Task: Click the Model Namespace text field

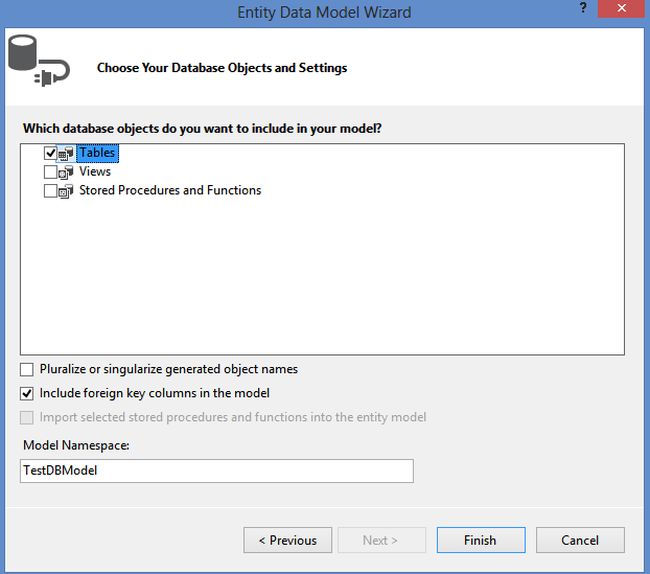Action: [216, 471]
